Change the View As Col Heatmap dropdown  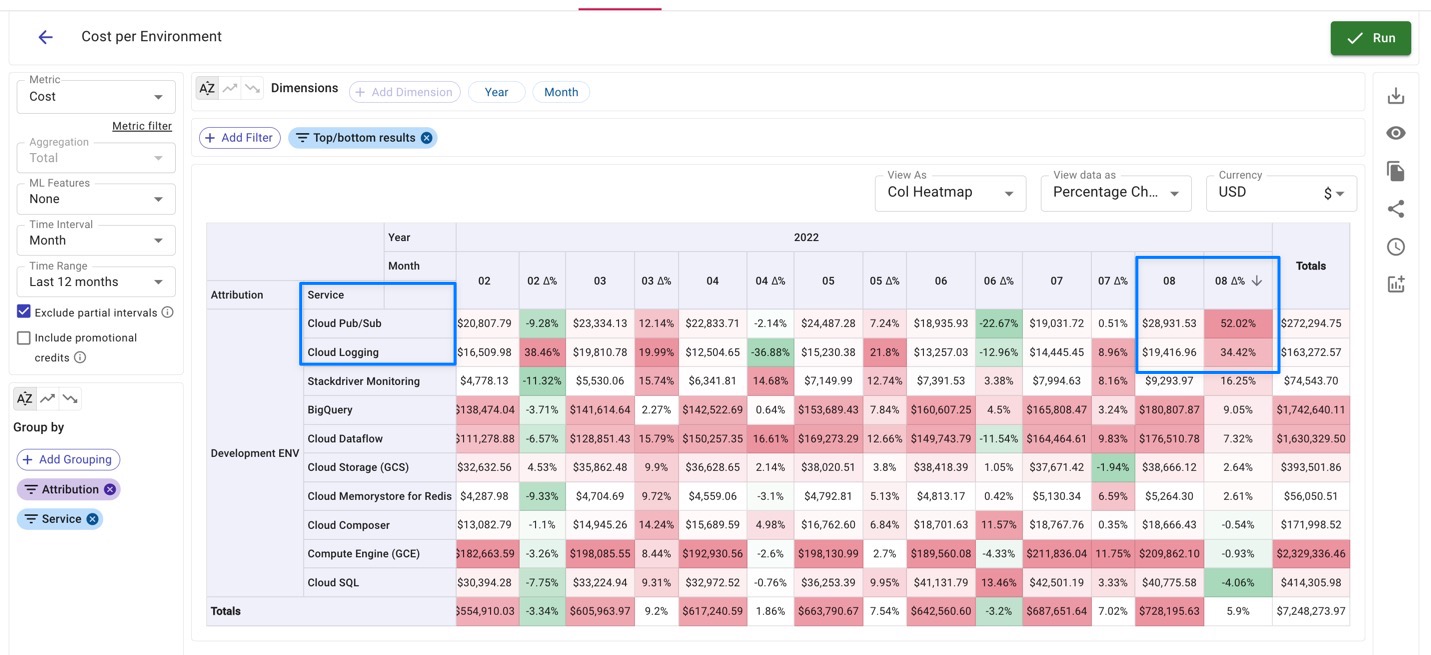pos(949,192)
